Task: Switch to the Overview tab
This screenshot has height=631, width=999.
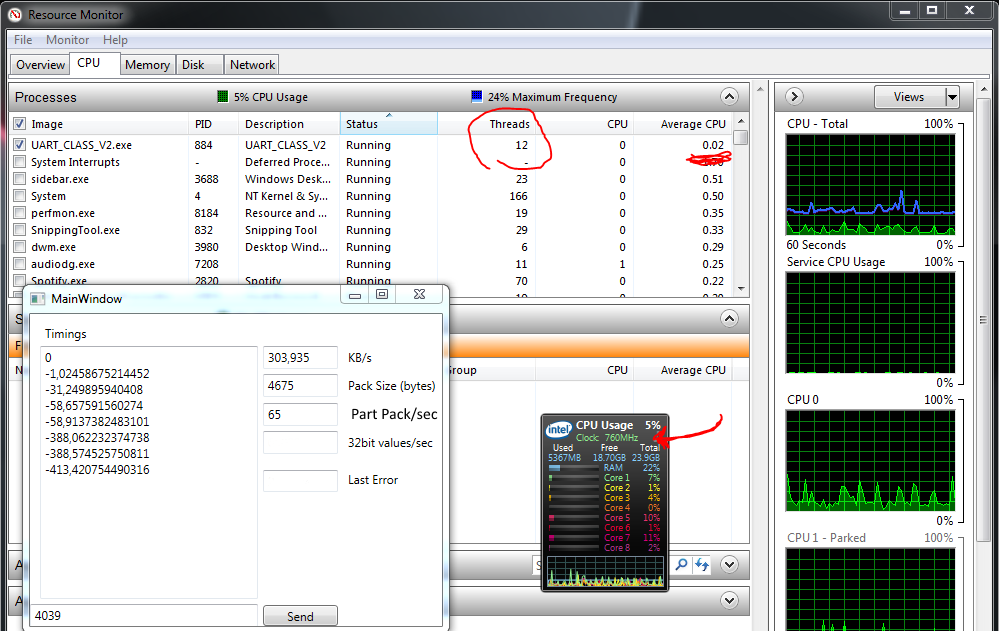Action: pyautogui.click(x=40, y=64)
